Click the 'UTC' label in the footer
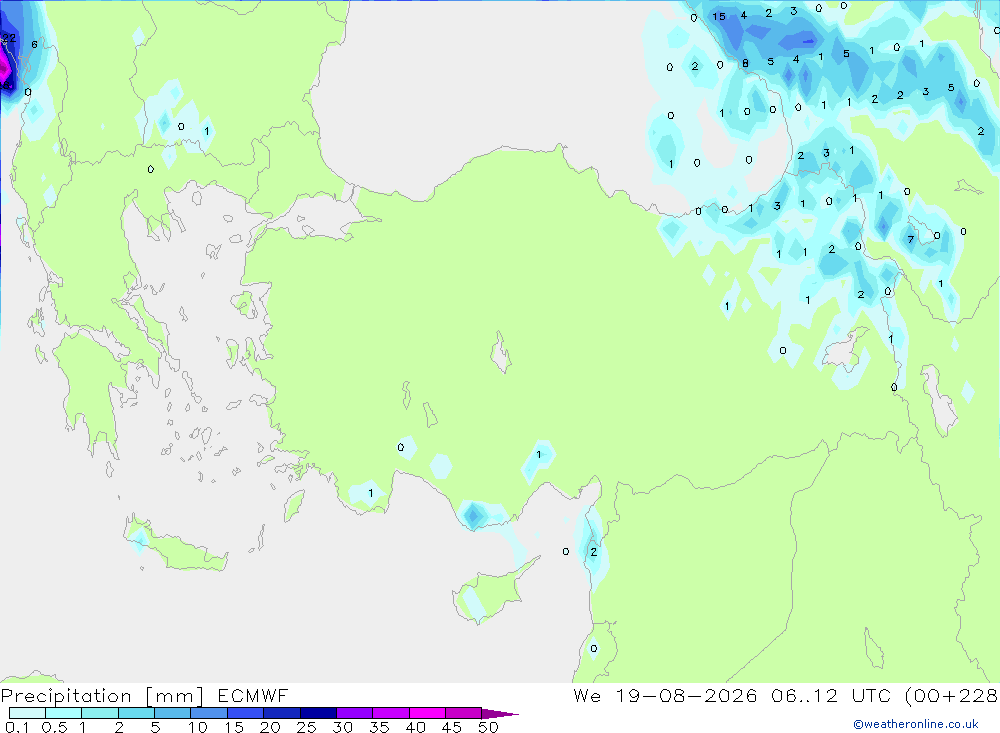This screenshot has height=733, width=1000. pos(871,696)
